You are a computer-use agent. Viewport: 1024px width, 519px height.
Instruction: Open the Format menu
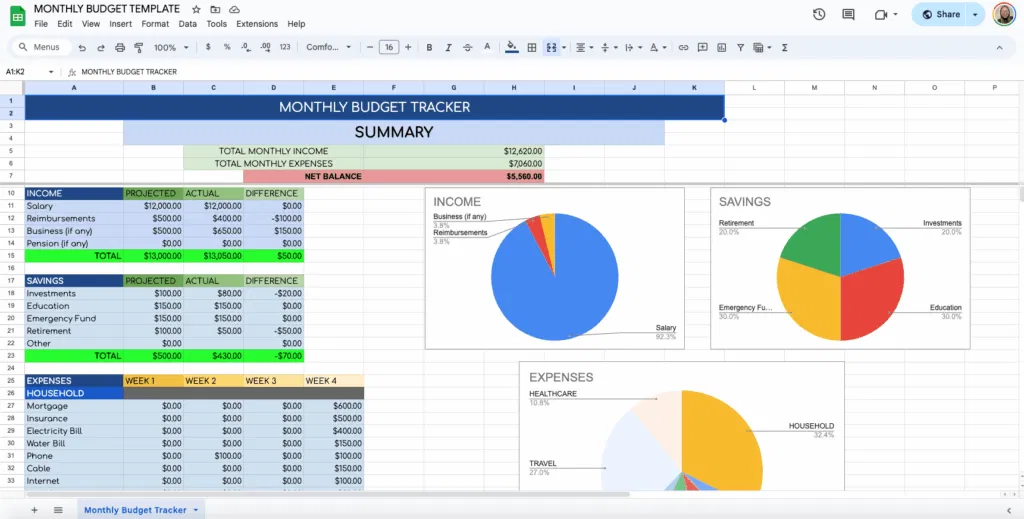155,24
